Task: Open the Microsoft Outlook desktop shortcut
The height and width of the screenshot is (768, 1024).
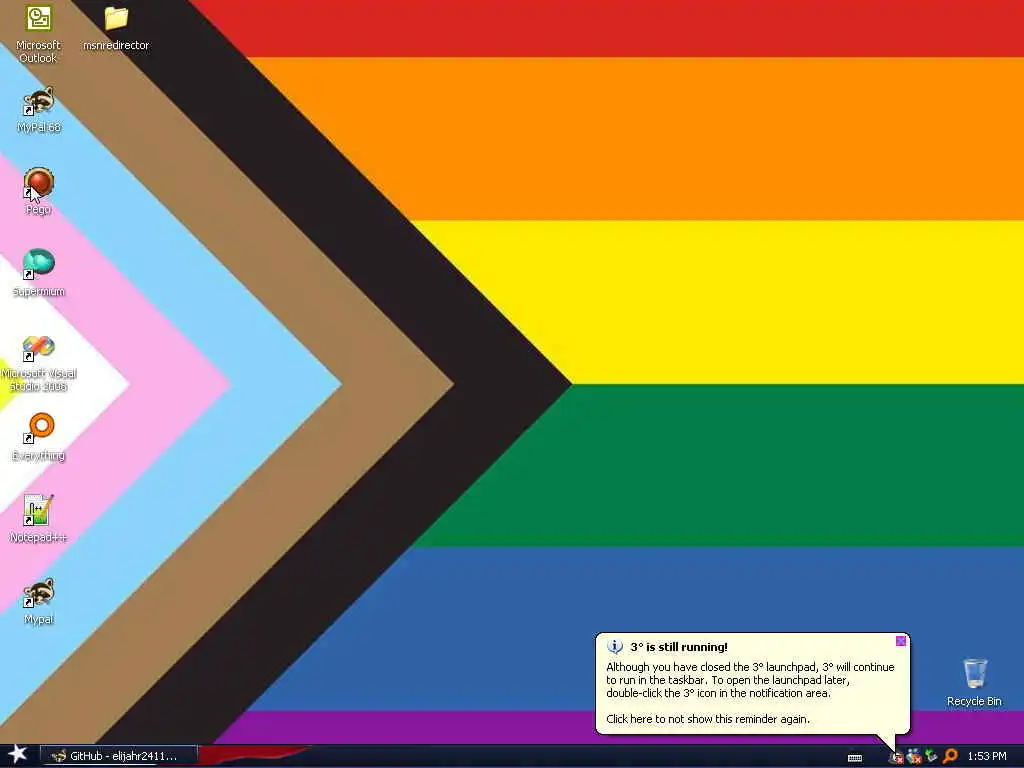Action: coord(38,33)
